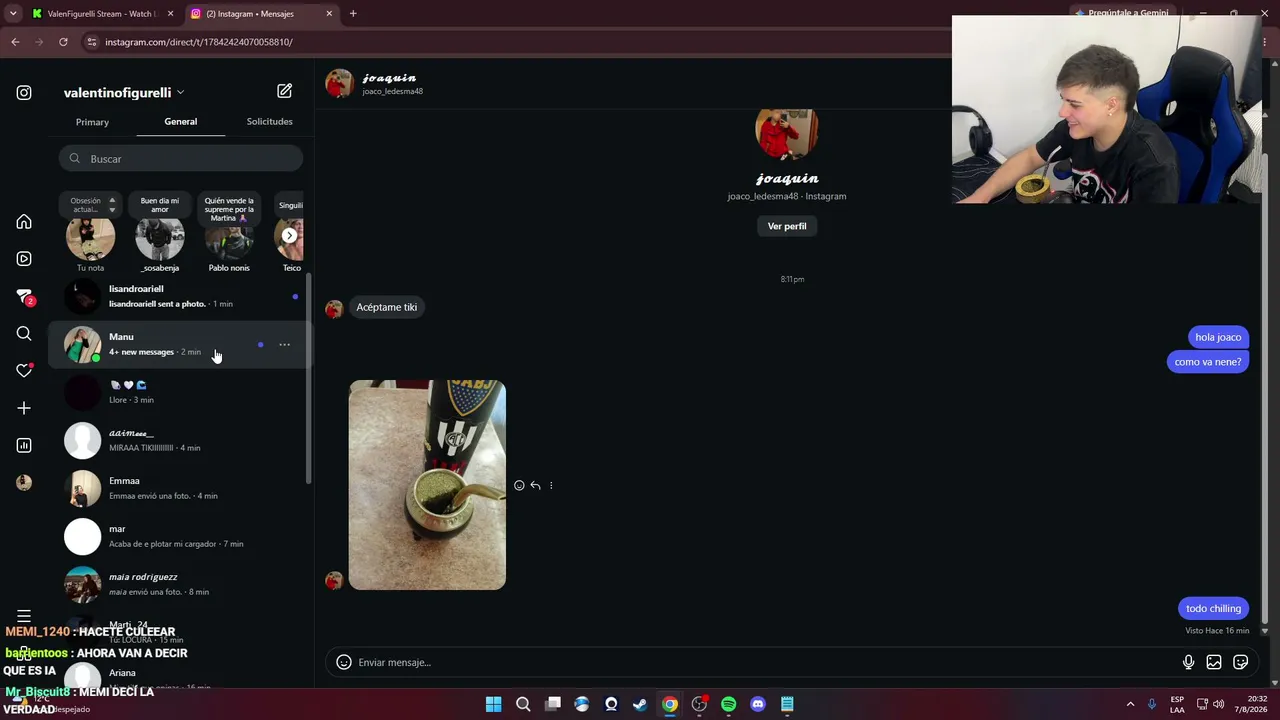Image resolution: width=1280 pixels, height=720 pixels.
Task: Open the conversation with mar
Action: 181,537
